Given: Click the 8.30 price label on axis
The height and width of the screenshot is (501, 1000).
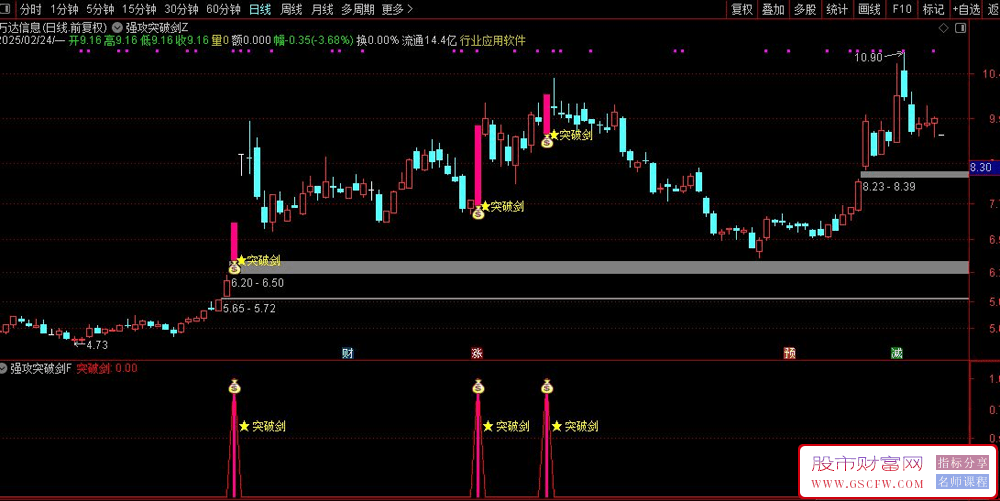Looking at the screenshot, I should [983, 168].
